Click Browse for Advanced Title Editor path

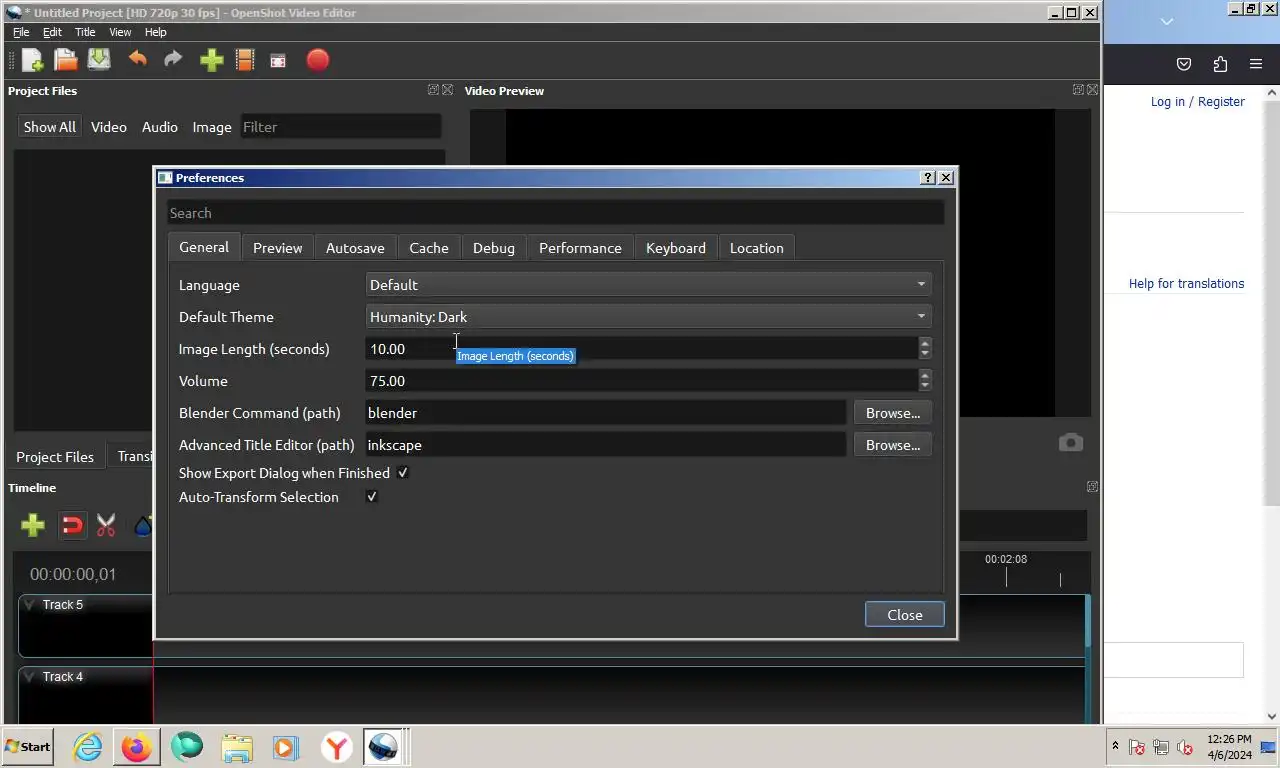tap(892, 445)
